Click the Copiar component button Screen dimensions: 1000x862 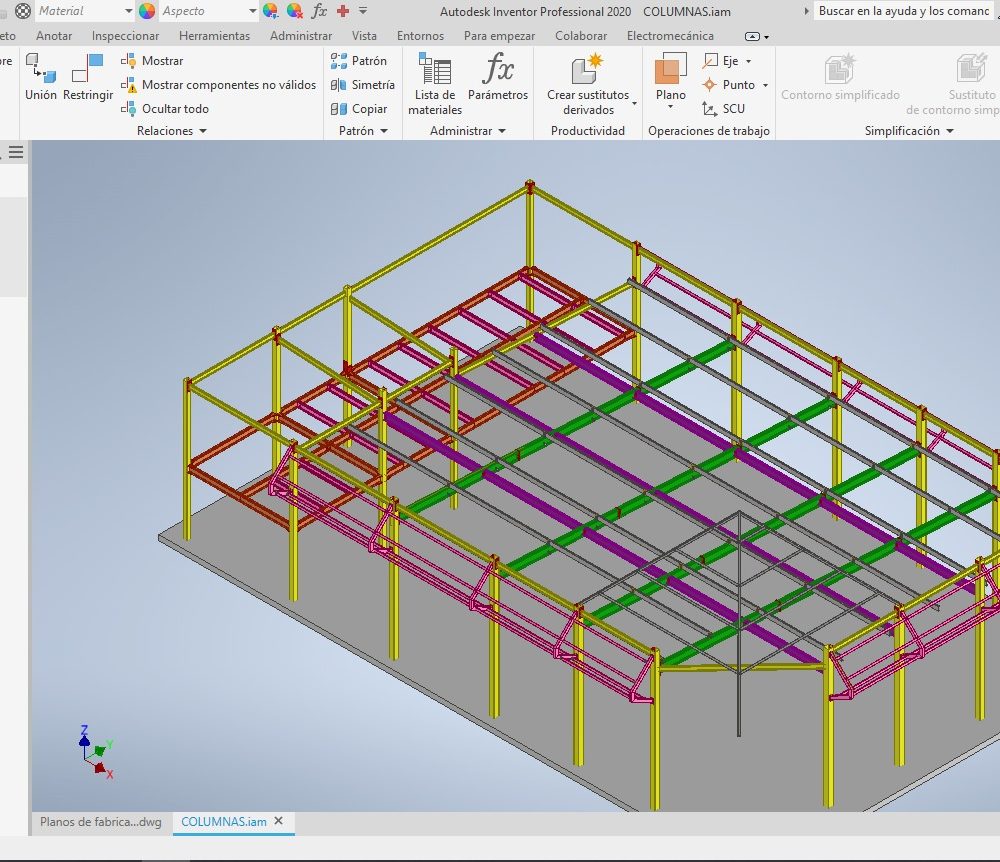(x=360, y=109)
